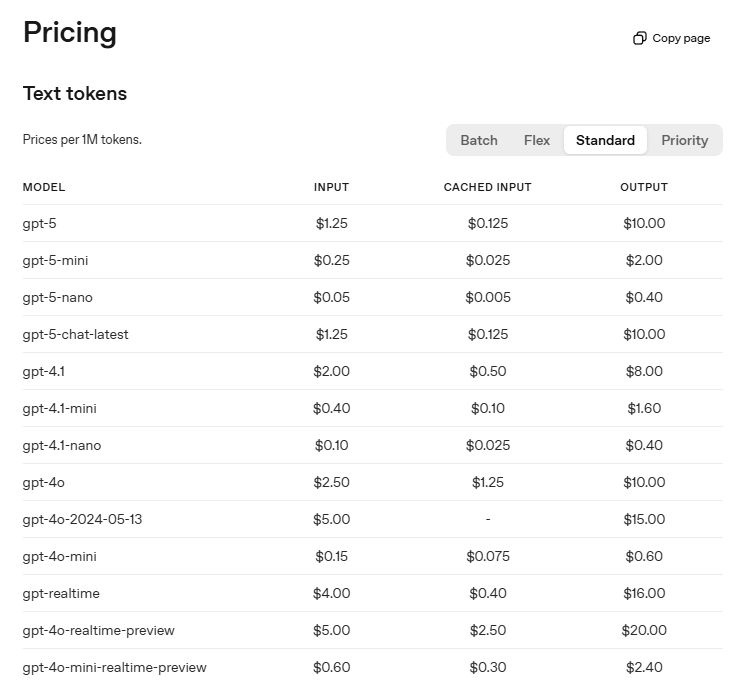The width and height of the screenshot is (755, 684).
Task: Click the gpt-5-mini model row name
Action: coord(56,261)
